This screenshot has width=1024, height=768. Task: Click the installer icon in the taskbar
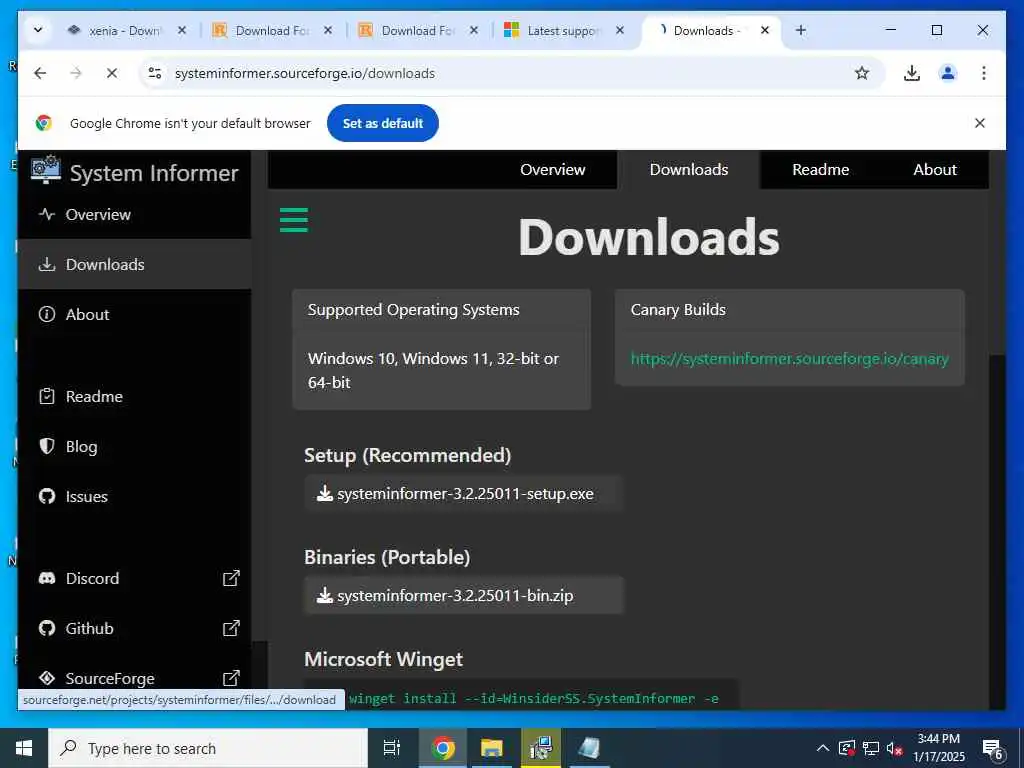541,748
